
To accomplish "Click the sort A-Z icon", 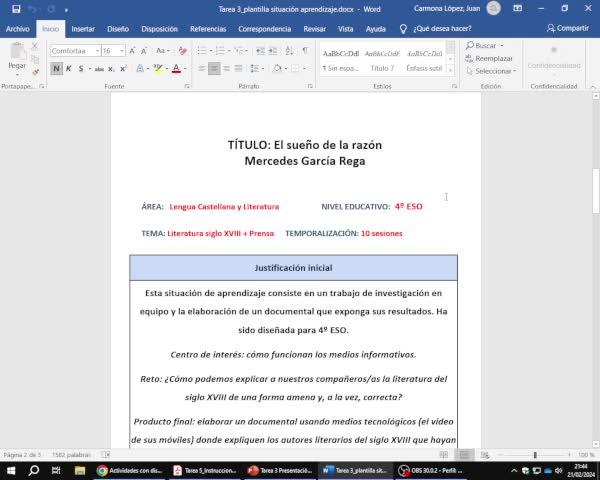I will point(288,50).
